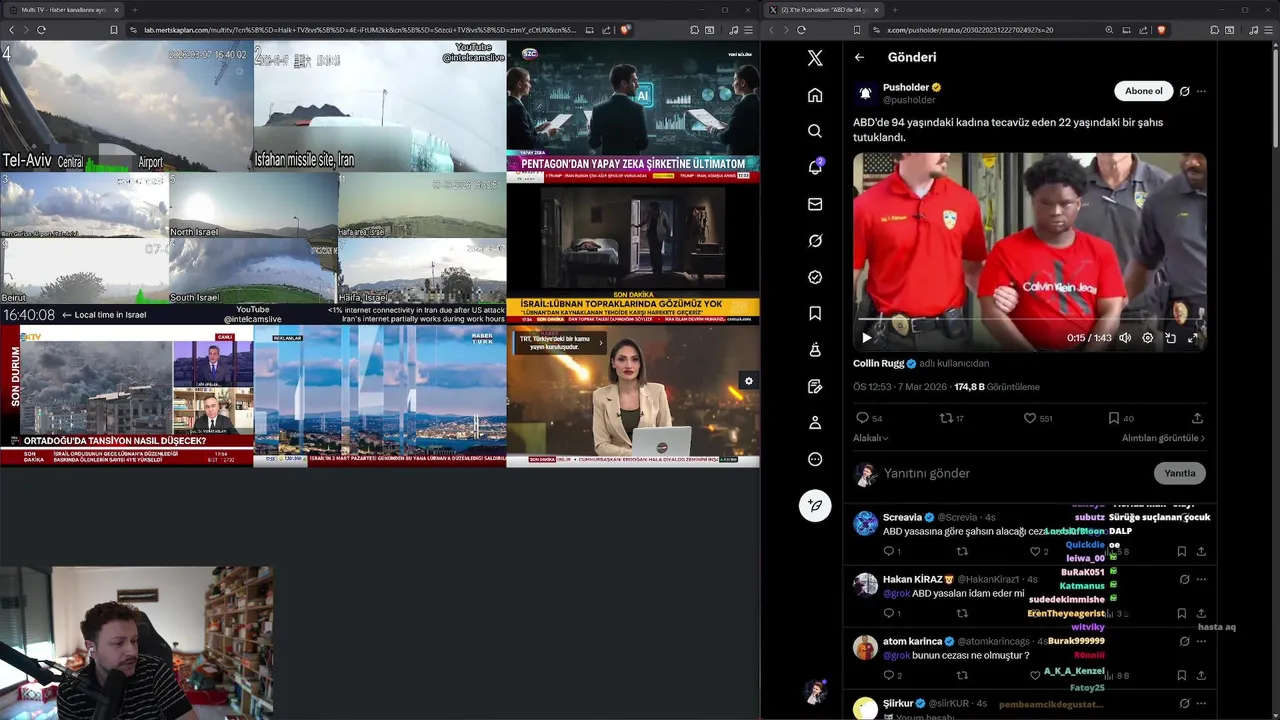Viewport: 1280px width, 720px height.
Task: Open new tab in Multi TV window
Action: tap(134, 10)
